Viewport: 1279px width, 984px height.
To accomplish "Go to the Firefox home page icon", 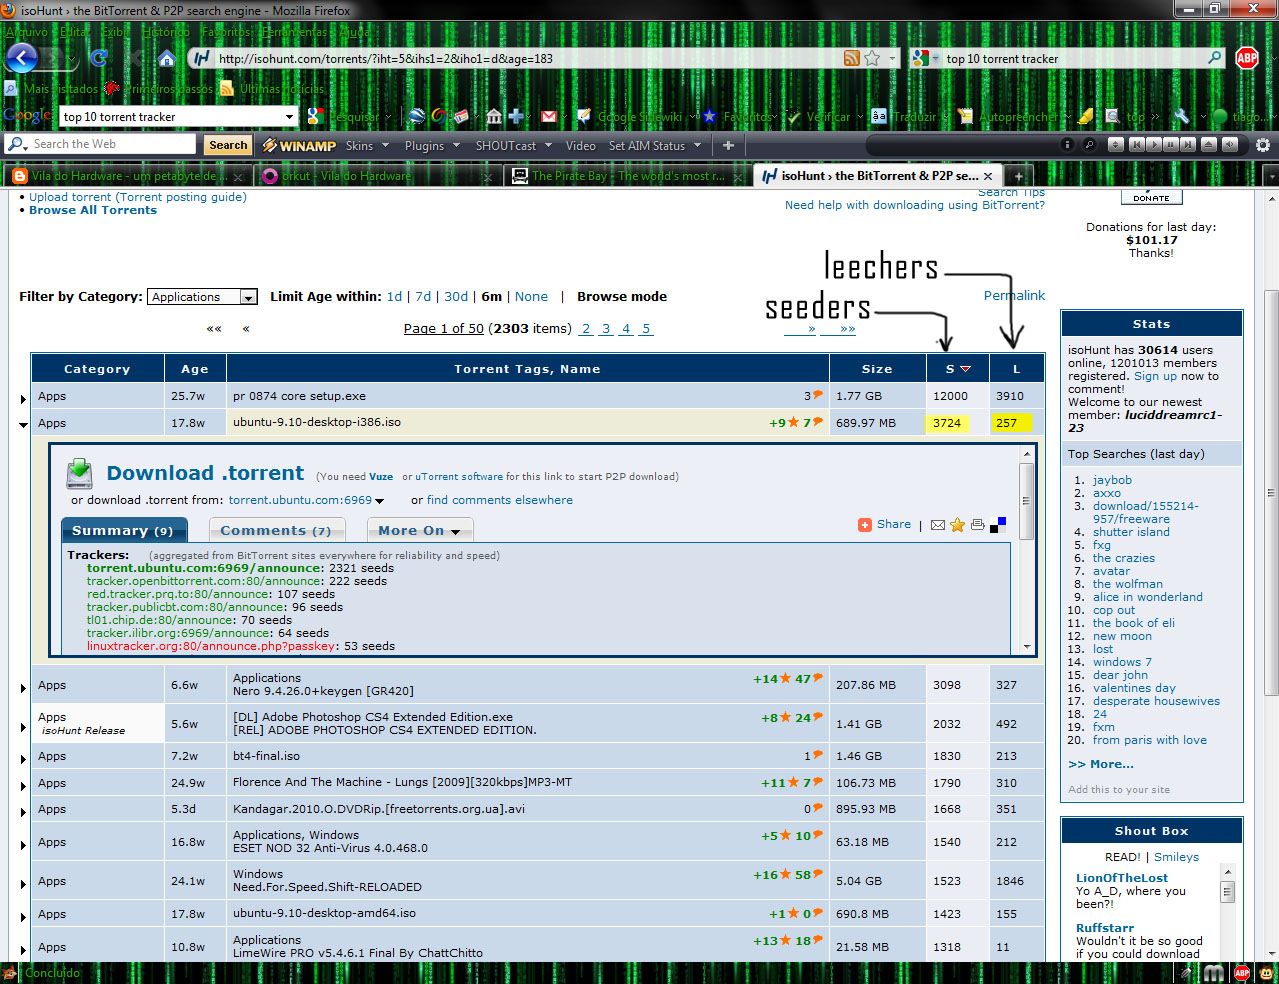I will pos(167,58).
